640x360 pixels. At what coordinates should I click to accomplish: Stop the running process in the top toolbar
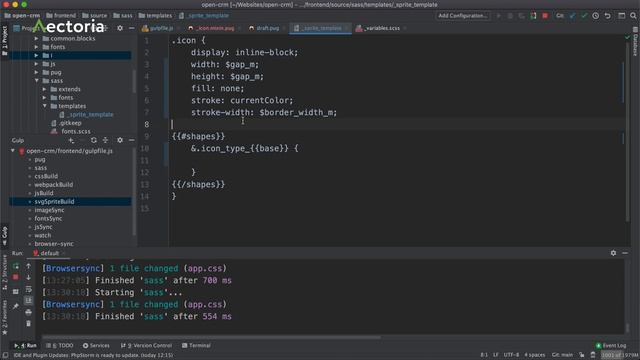coord(545,16)
